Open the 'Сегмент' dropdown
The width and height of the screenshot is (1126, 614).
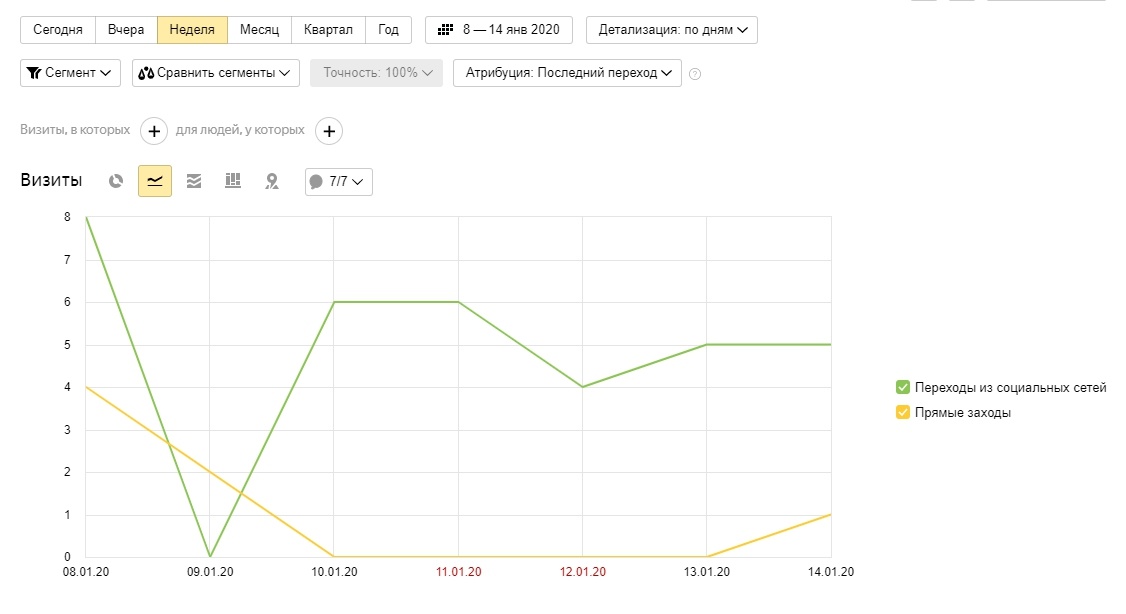(x=70, y=73)
